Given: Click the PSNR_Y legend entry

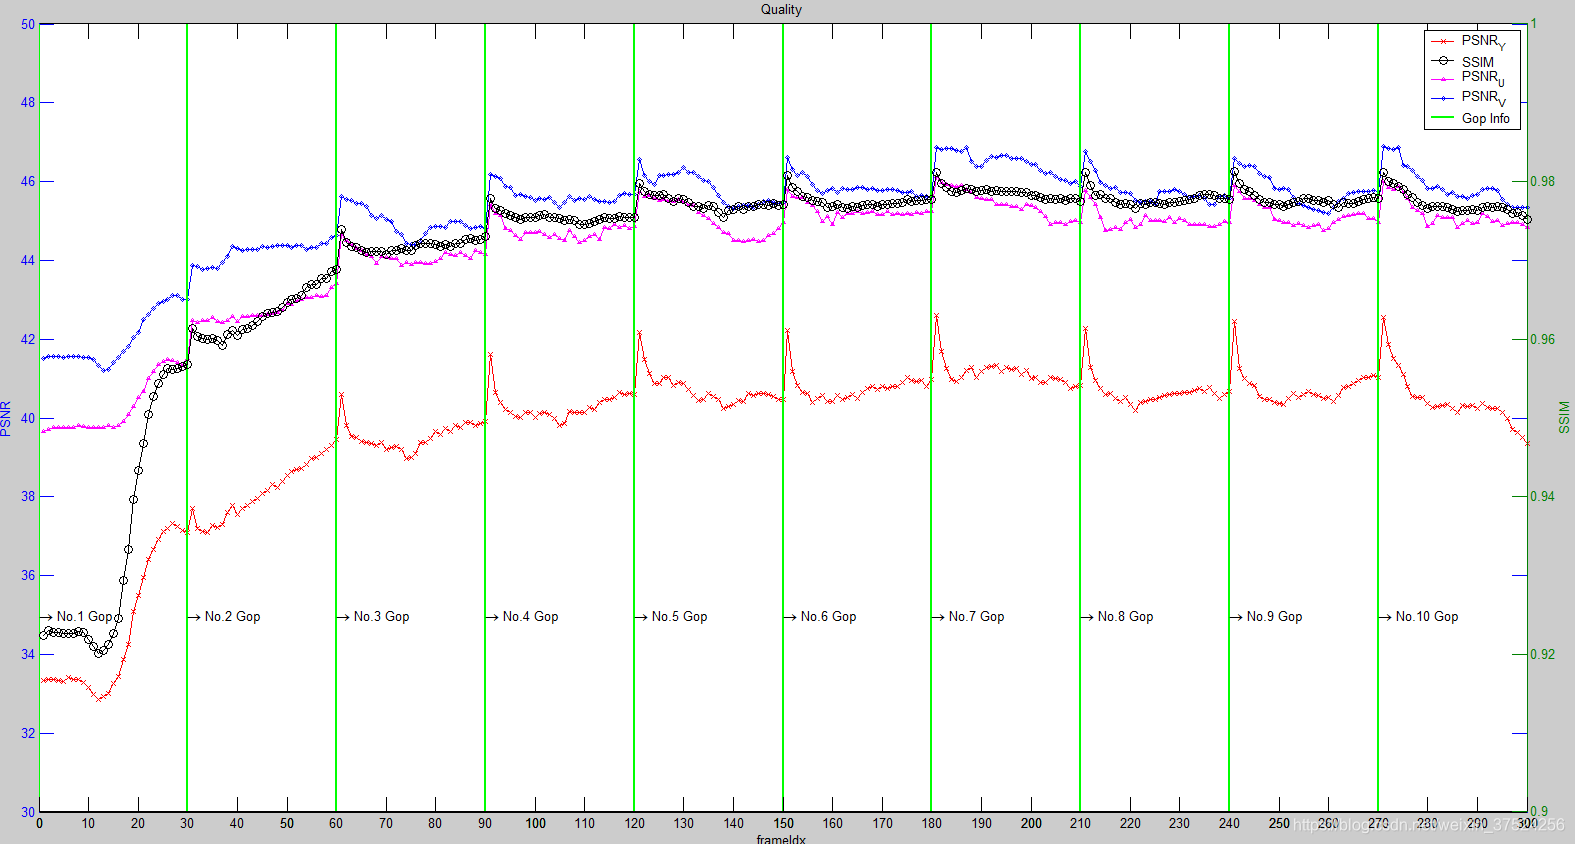Looking at the screenshot, I should coord(1469,42).
